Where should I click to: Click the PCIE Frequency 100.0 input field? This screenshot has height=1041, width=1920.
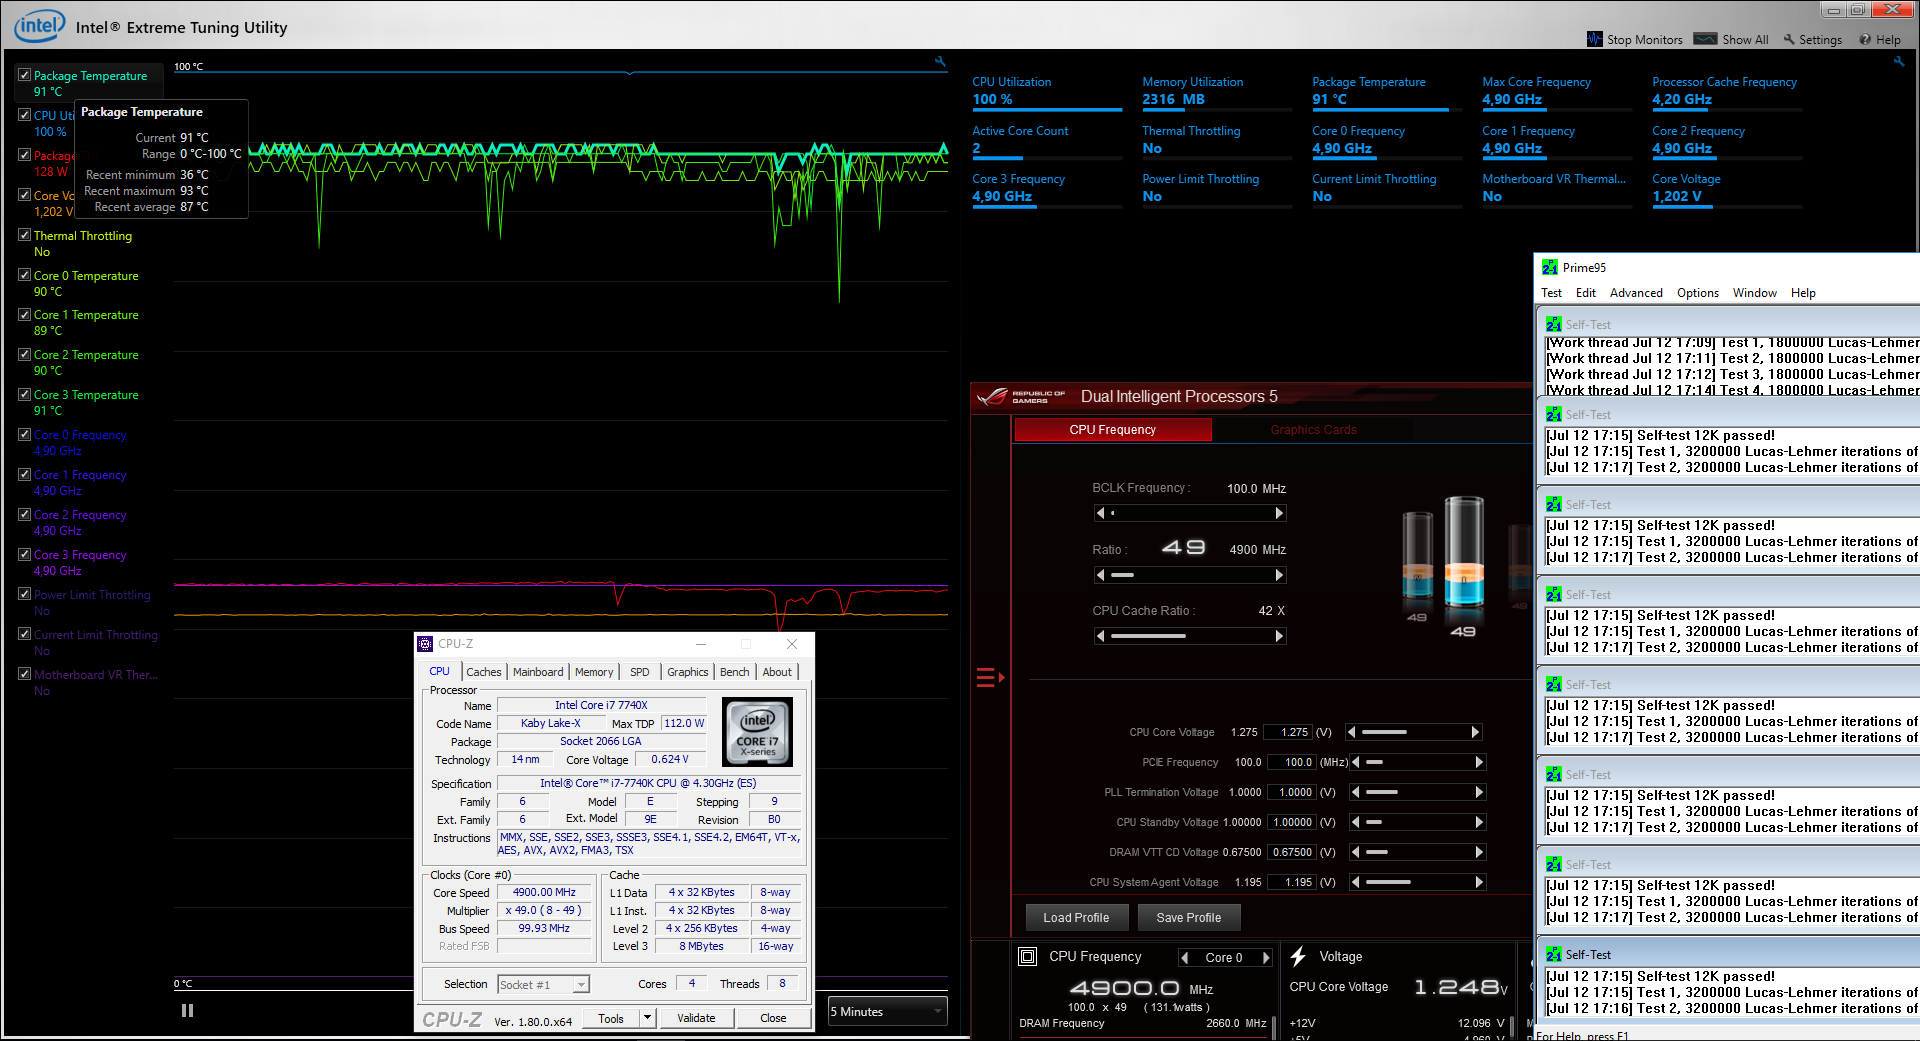click(x=1293, y=762)
